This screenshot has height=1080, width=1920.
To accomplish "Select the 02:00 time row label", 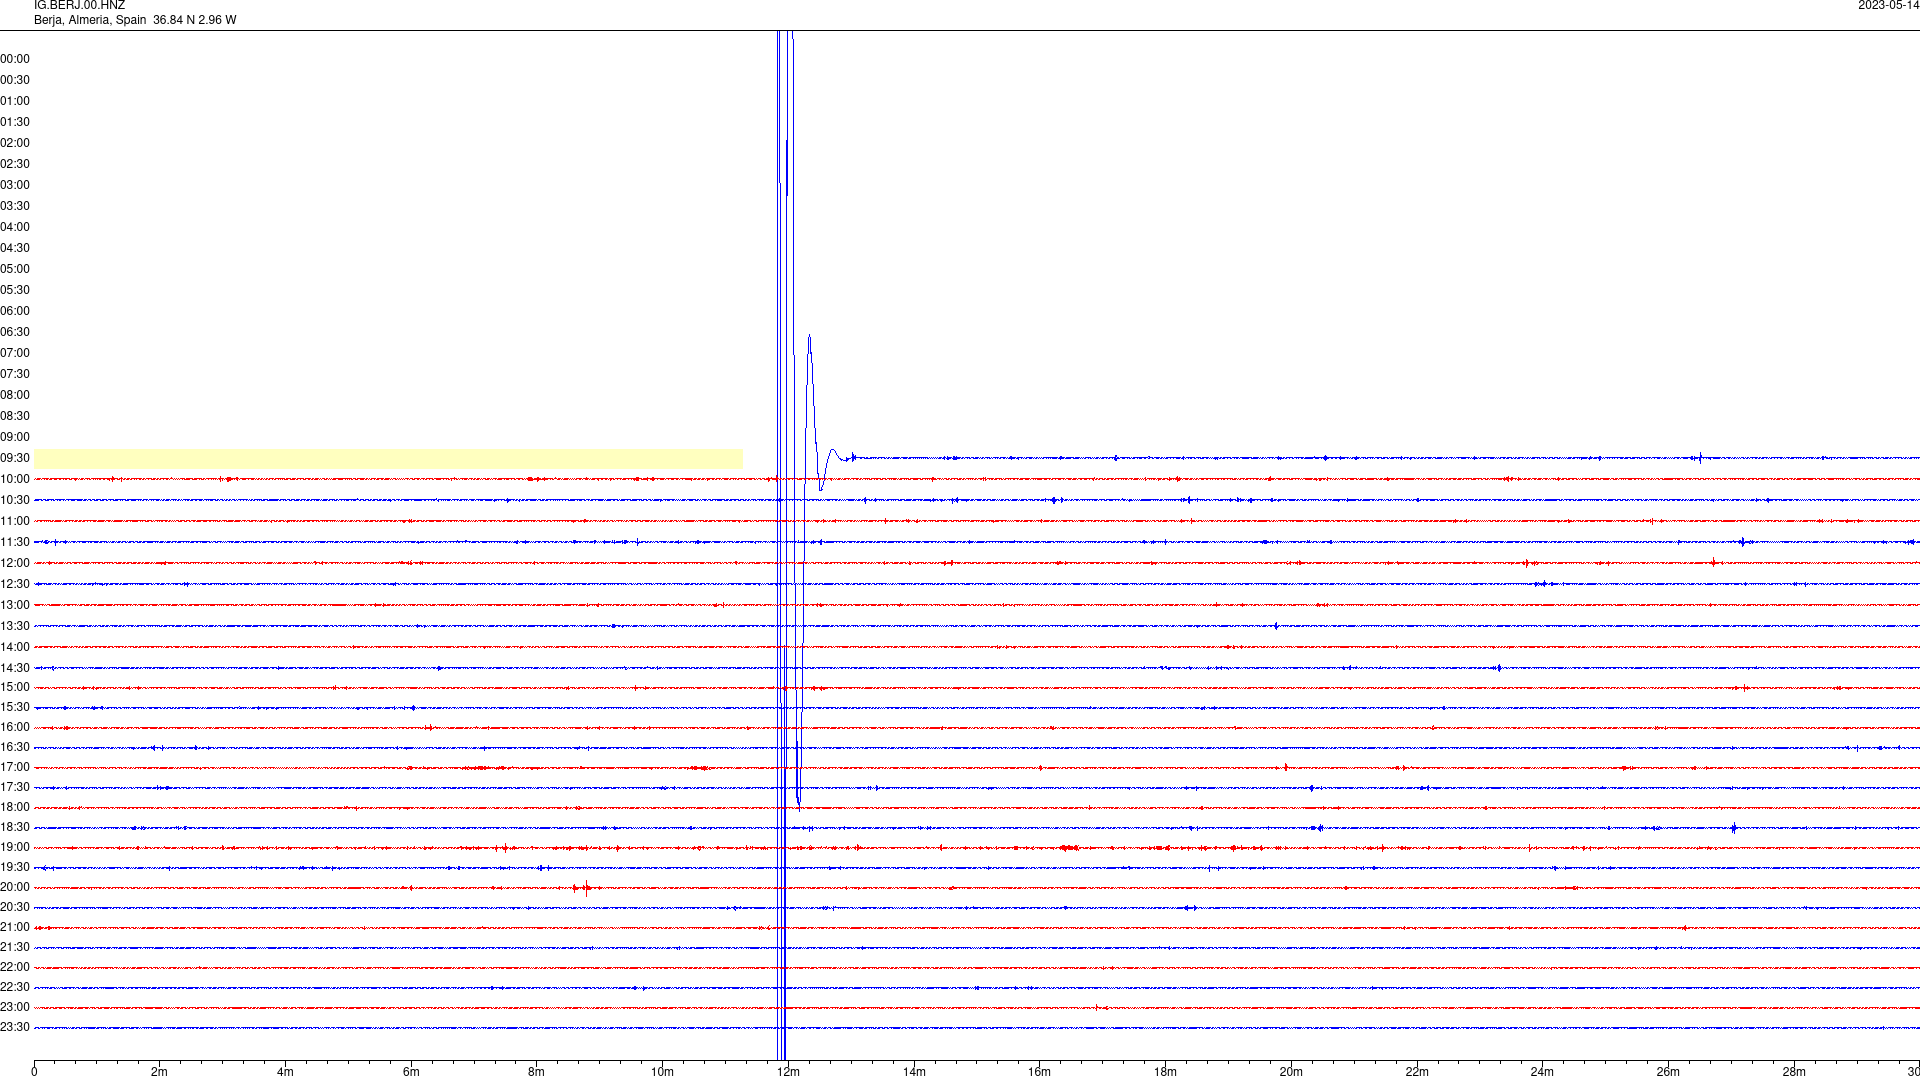I will coord(15,143).
